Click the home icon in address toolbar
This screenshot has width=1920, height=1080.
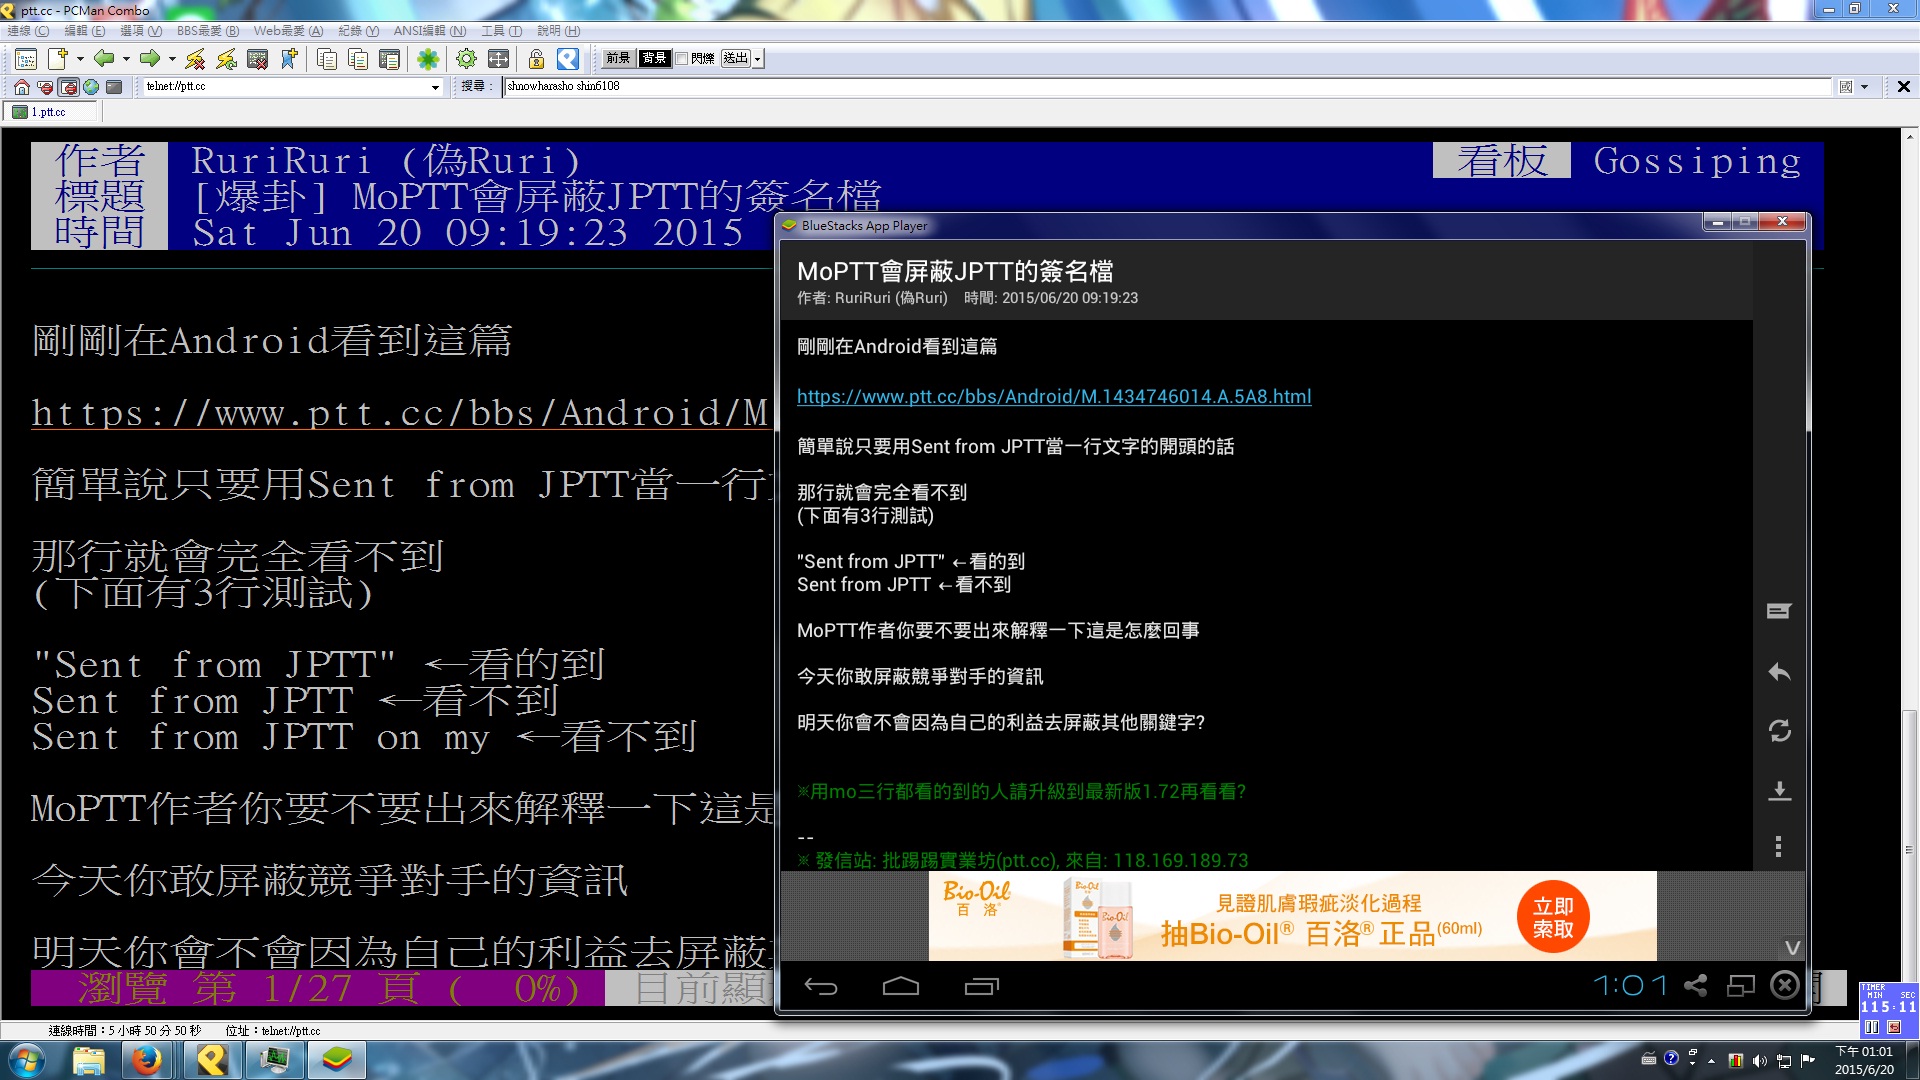click(21, 87)
